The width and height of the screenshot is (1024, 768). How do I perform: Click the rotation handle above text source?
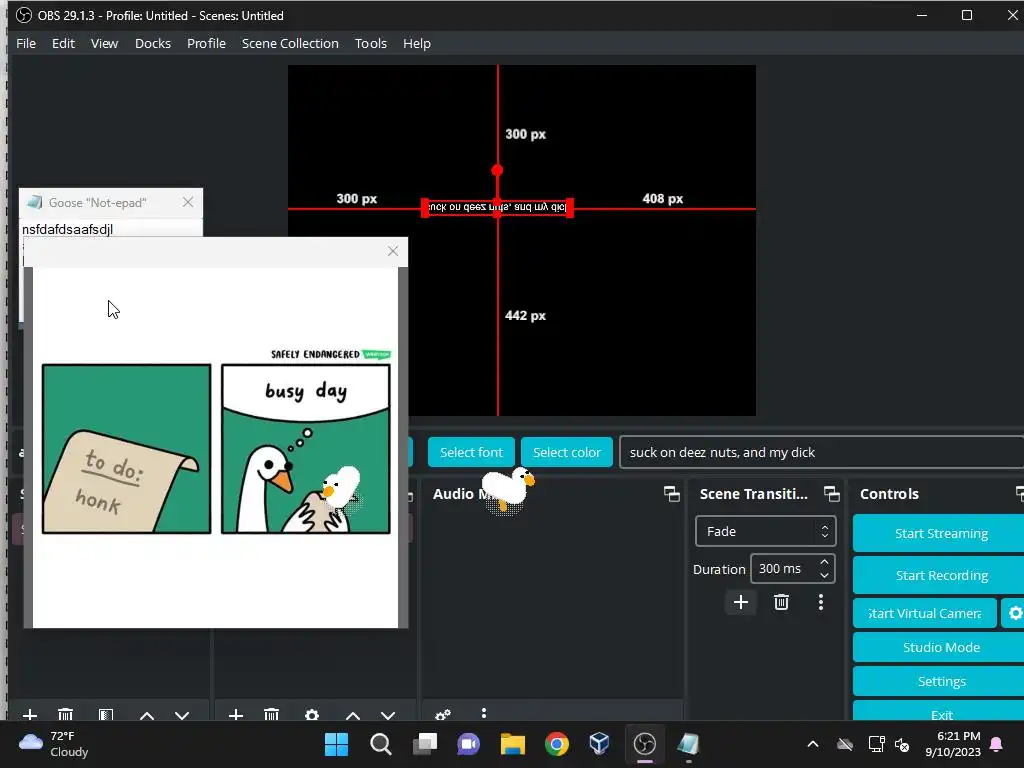(497, 170)
